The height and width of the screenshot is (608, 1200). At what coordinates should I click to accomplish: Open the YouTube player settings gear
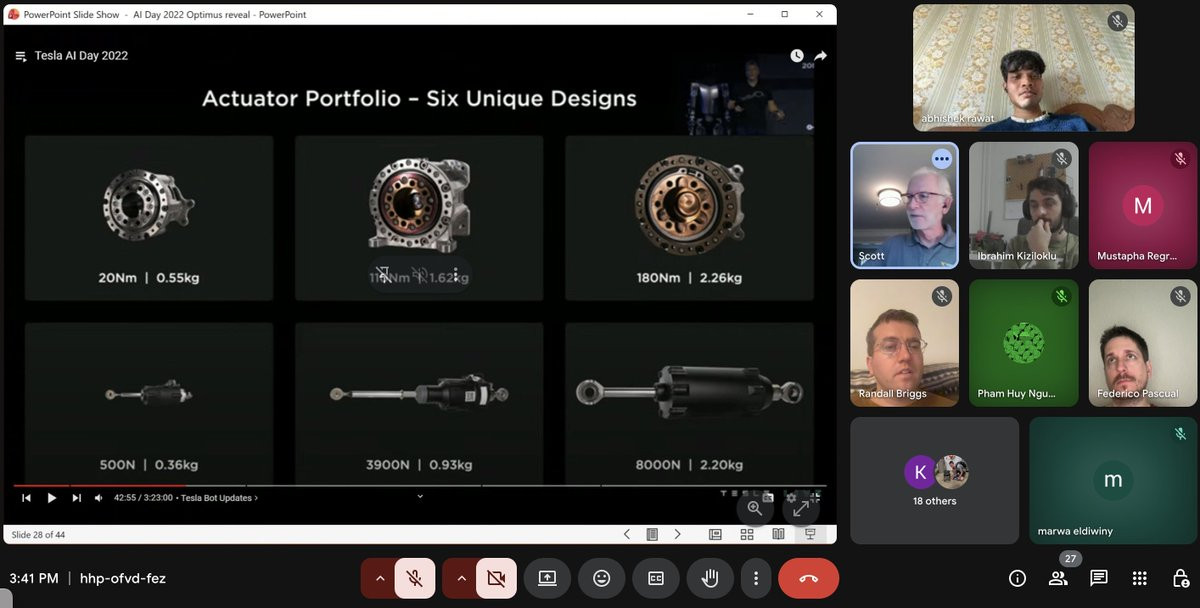pos(791,497)
